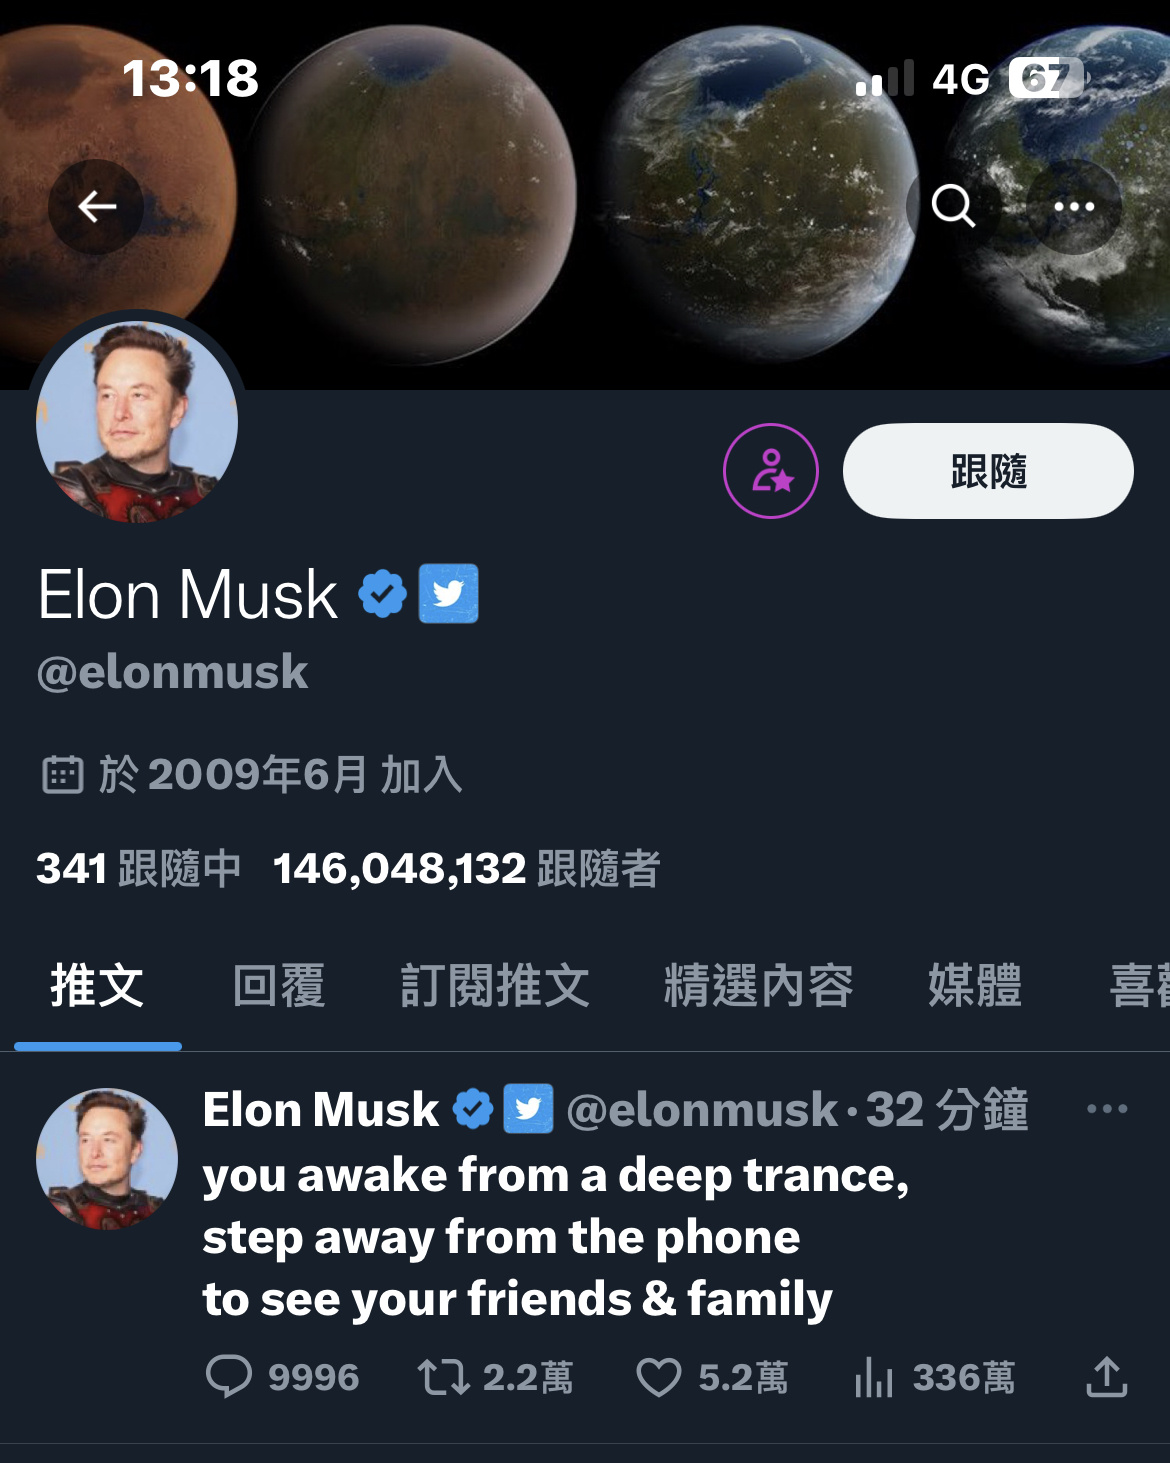The height and width of the screenshot is (1463, 1170).
Task: Open the tweet's three-dot more menu
Action: tap(1107, 1108)
